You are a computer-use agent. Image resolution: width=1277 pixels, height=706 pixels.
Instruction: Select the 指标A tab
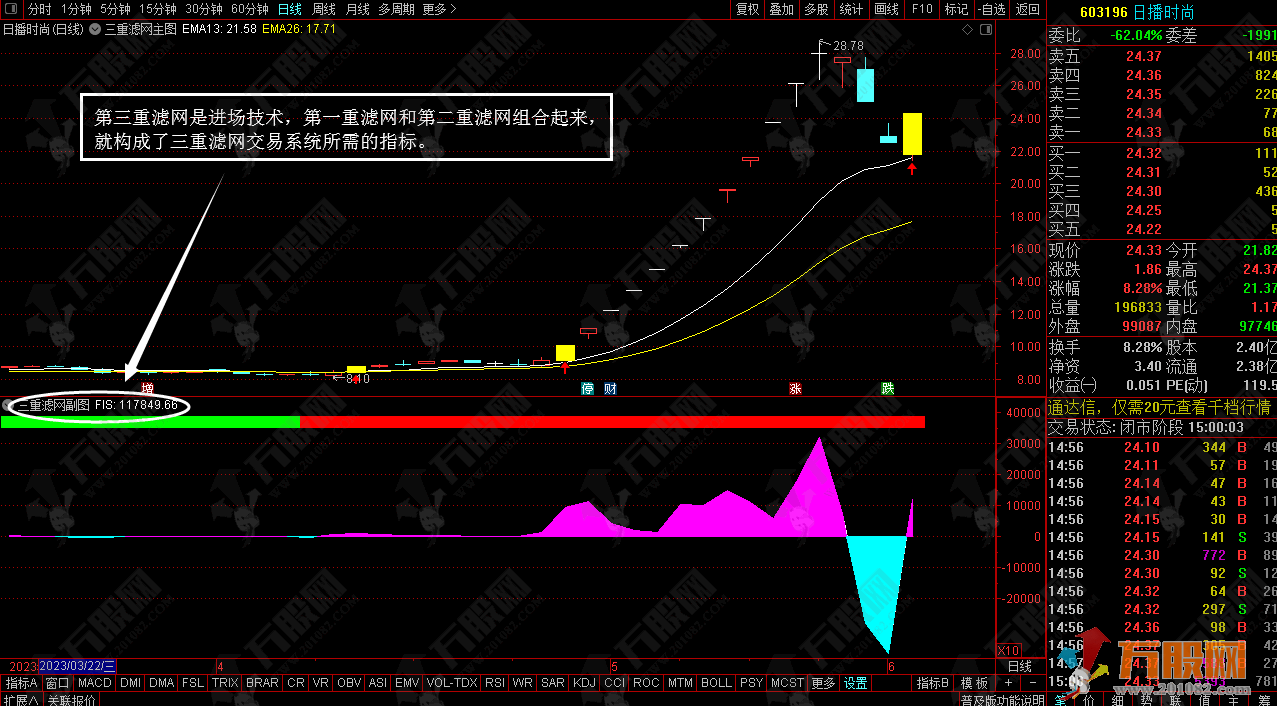[x=21, y=683]
